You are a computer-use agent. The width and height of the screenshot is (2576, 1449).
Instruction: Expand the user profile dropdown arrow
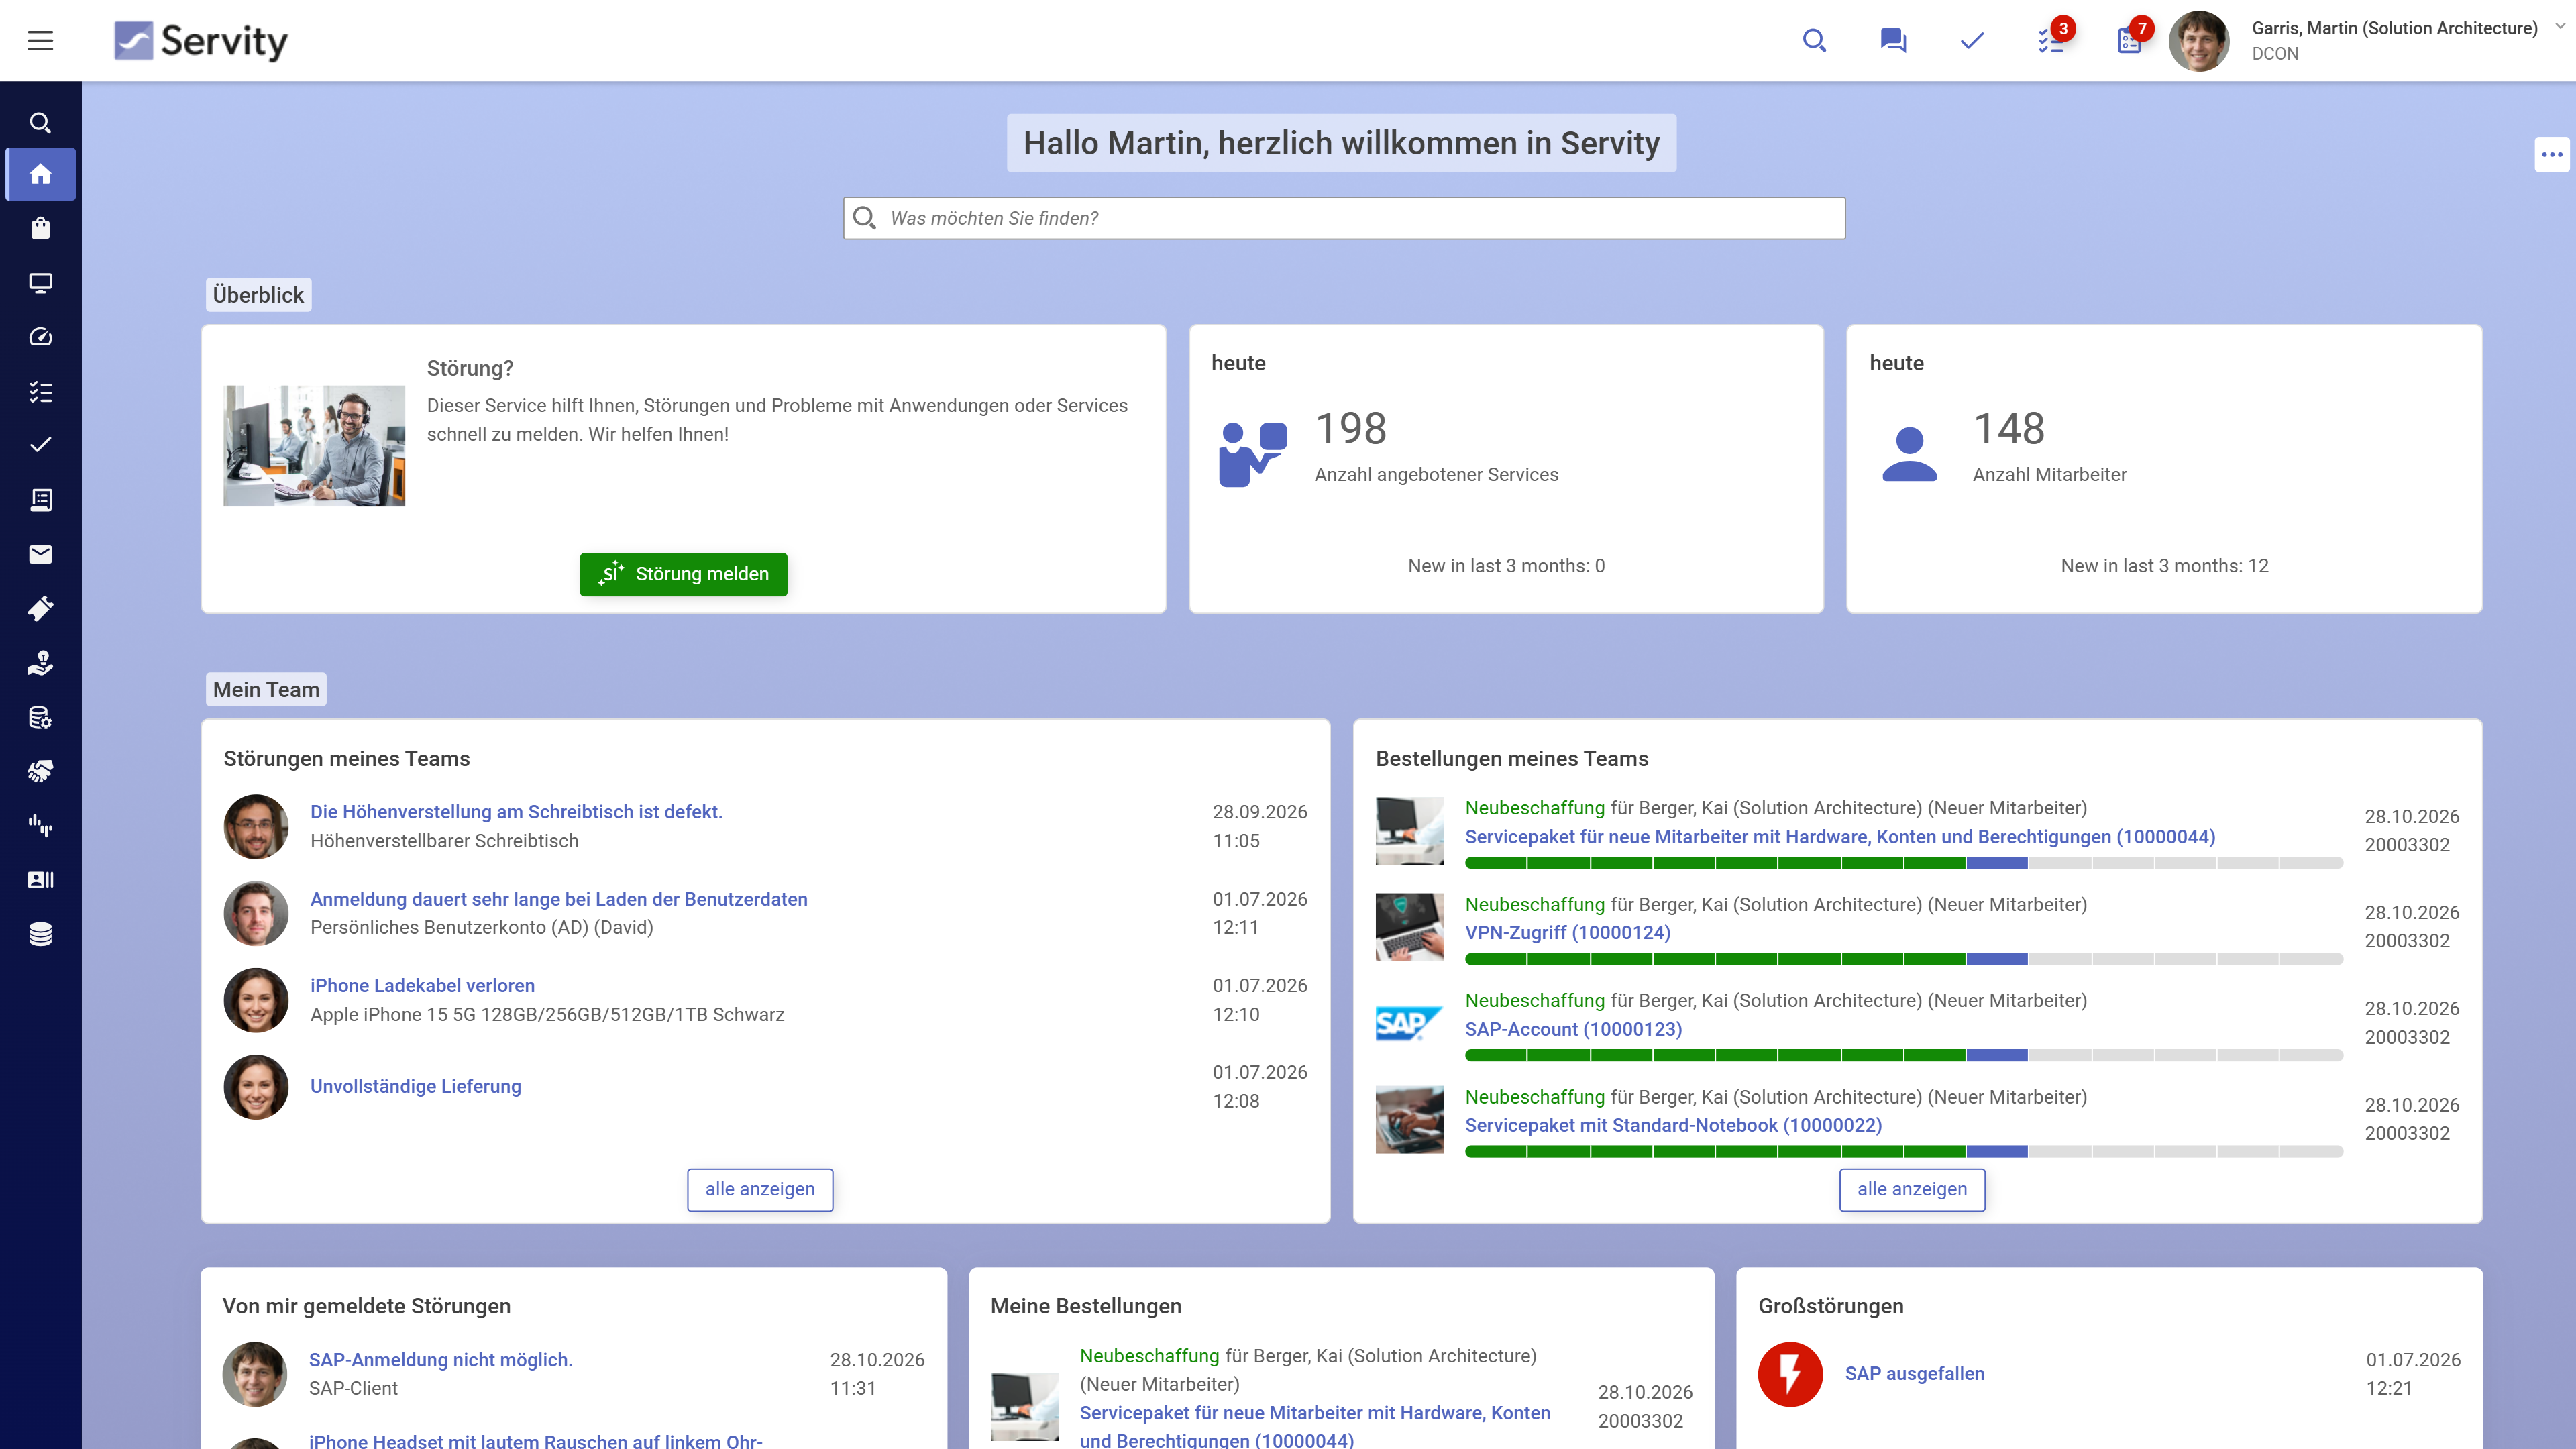(2560, 27)
